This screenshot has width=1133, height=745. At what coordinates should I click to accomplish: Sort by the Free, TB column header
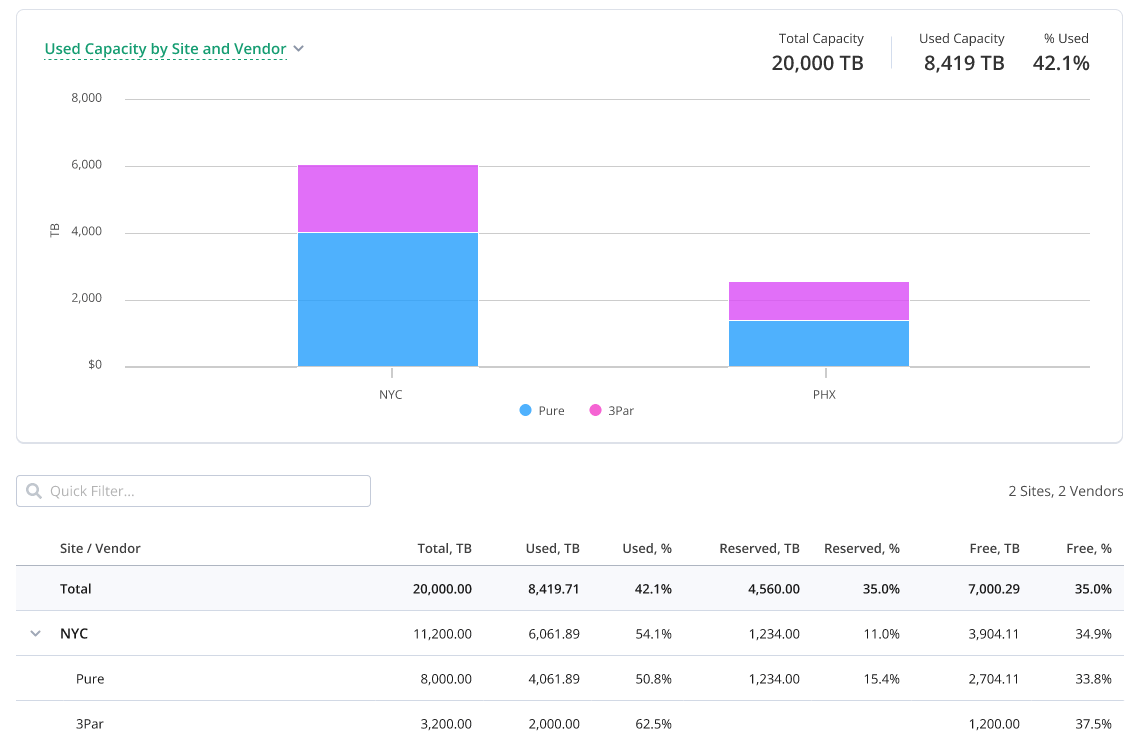(995, 548)
